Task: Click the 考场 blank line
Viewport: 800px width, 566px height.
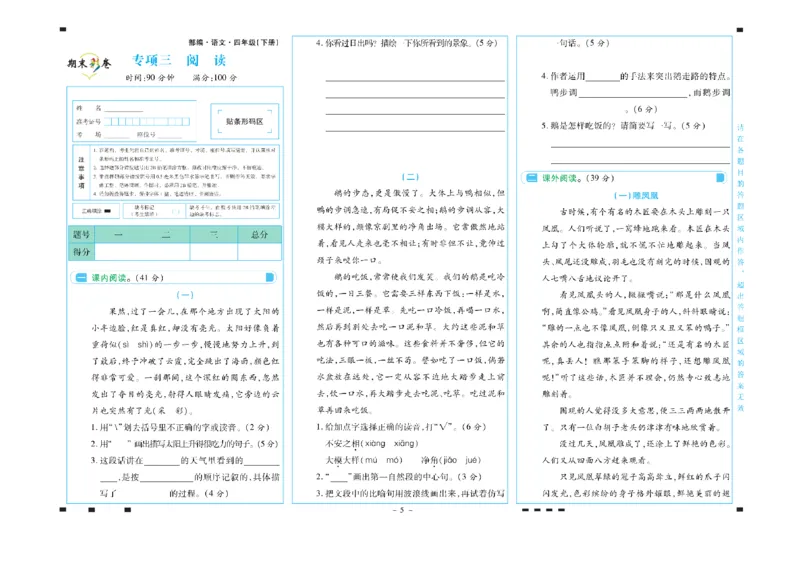Action: pyautogui.click(x=117, y=135)
